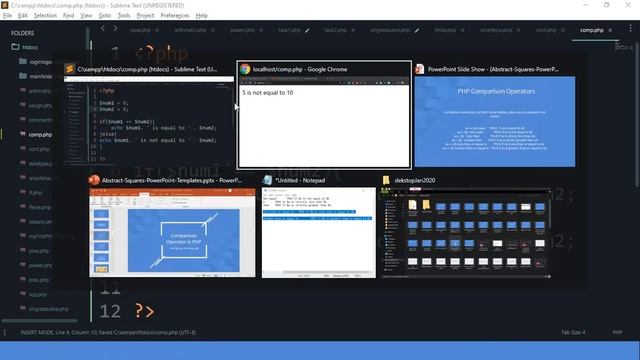The height and width of the screenshot is (360, 640).
Task: Click the status bar three-dot panel switcher
Action: tap(5, 332)
